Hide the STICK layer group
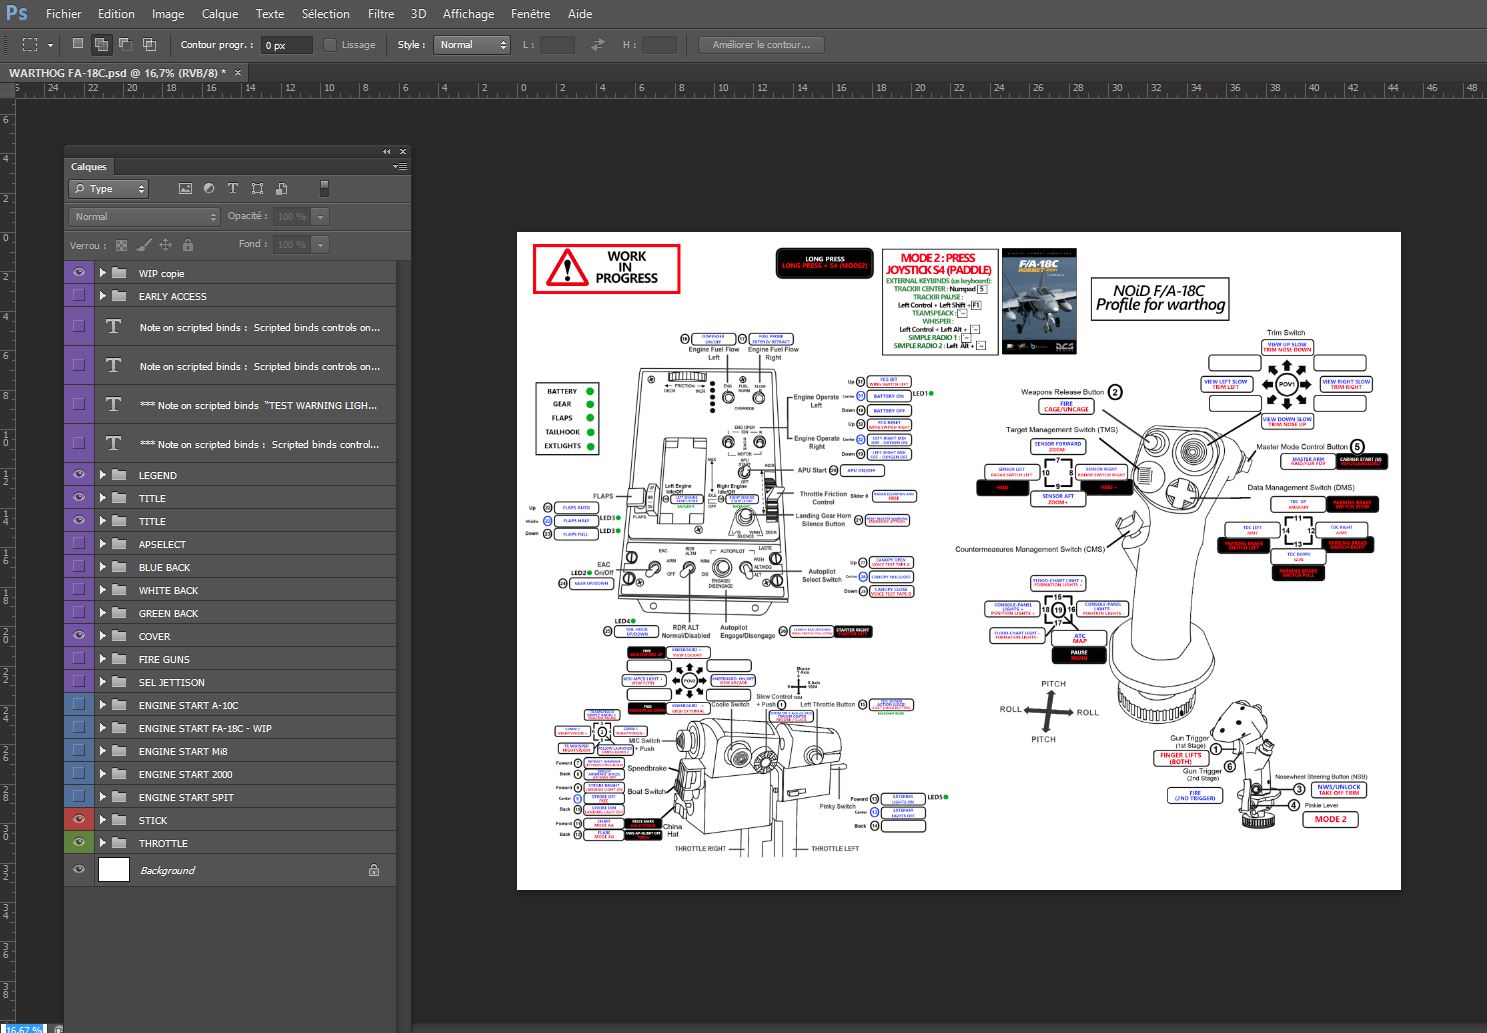This screenshot has height=1033, width=1487. [79, 820]
